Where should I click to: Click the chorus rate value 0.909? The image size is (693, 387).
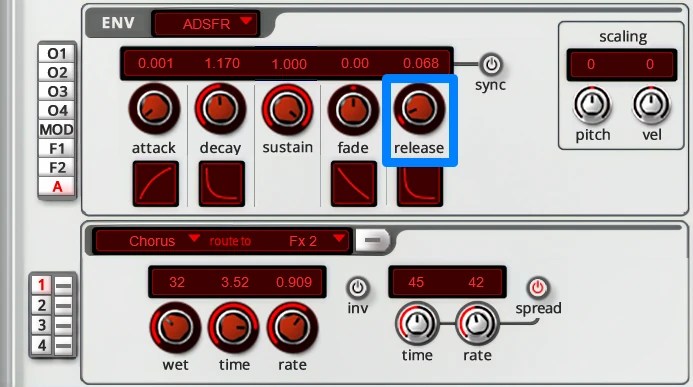tap(294, 282)
